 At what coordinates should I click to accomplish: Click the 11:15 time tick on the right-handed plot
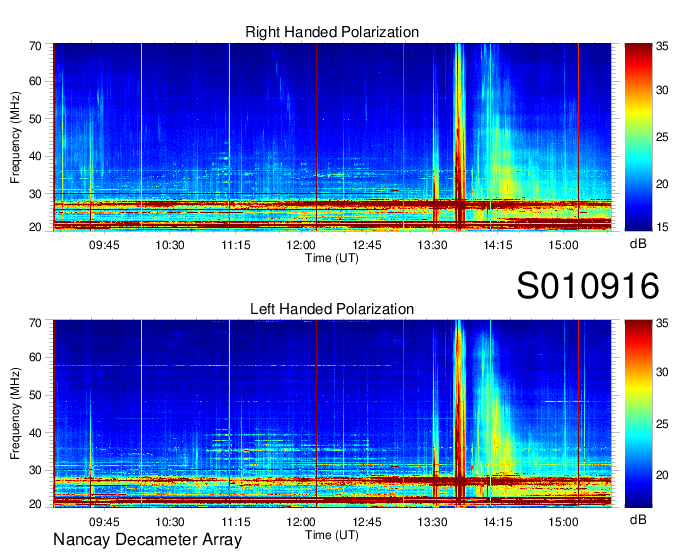pos(236,245)
